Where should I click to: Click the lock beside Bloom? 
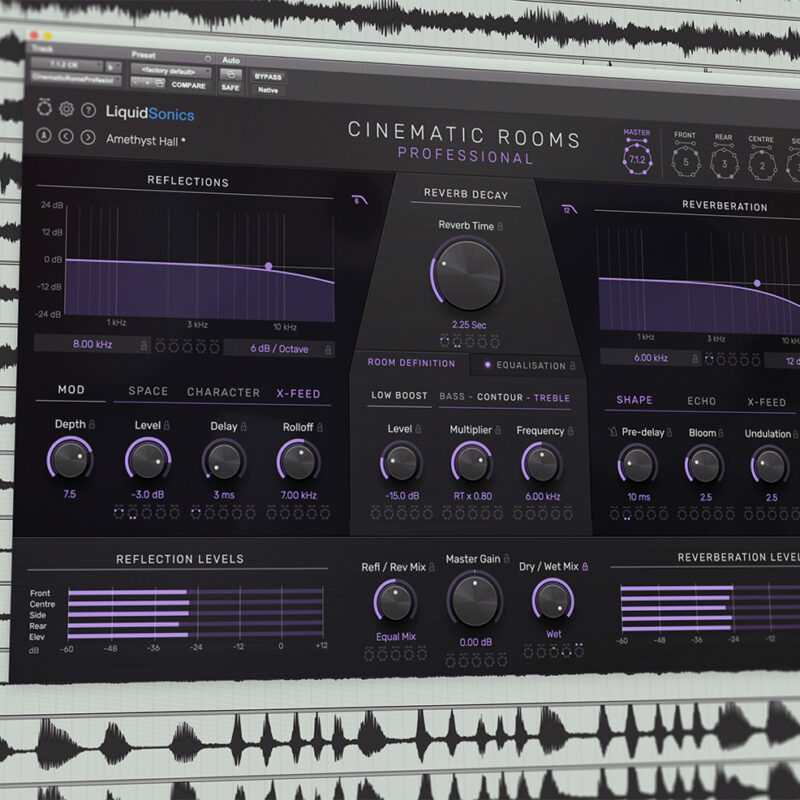(x=721, y=433)
